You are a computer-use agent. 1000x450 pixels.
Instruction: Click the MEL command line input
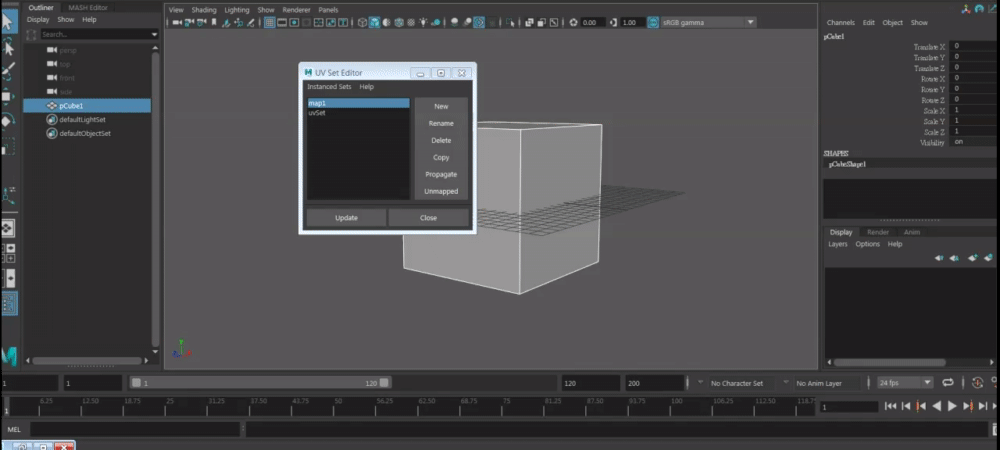pos(135,430)
